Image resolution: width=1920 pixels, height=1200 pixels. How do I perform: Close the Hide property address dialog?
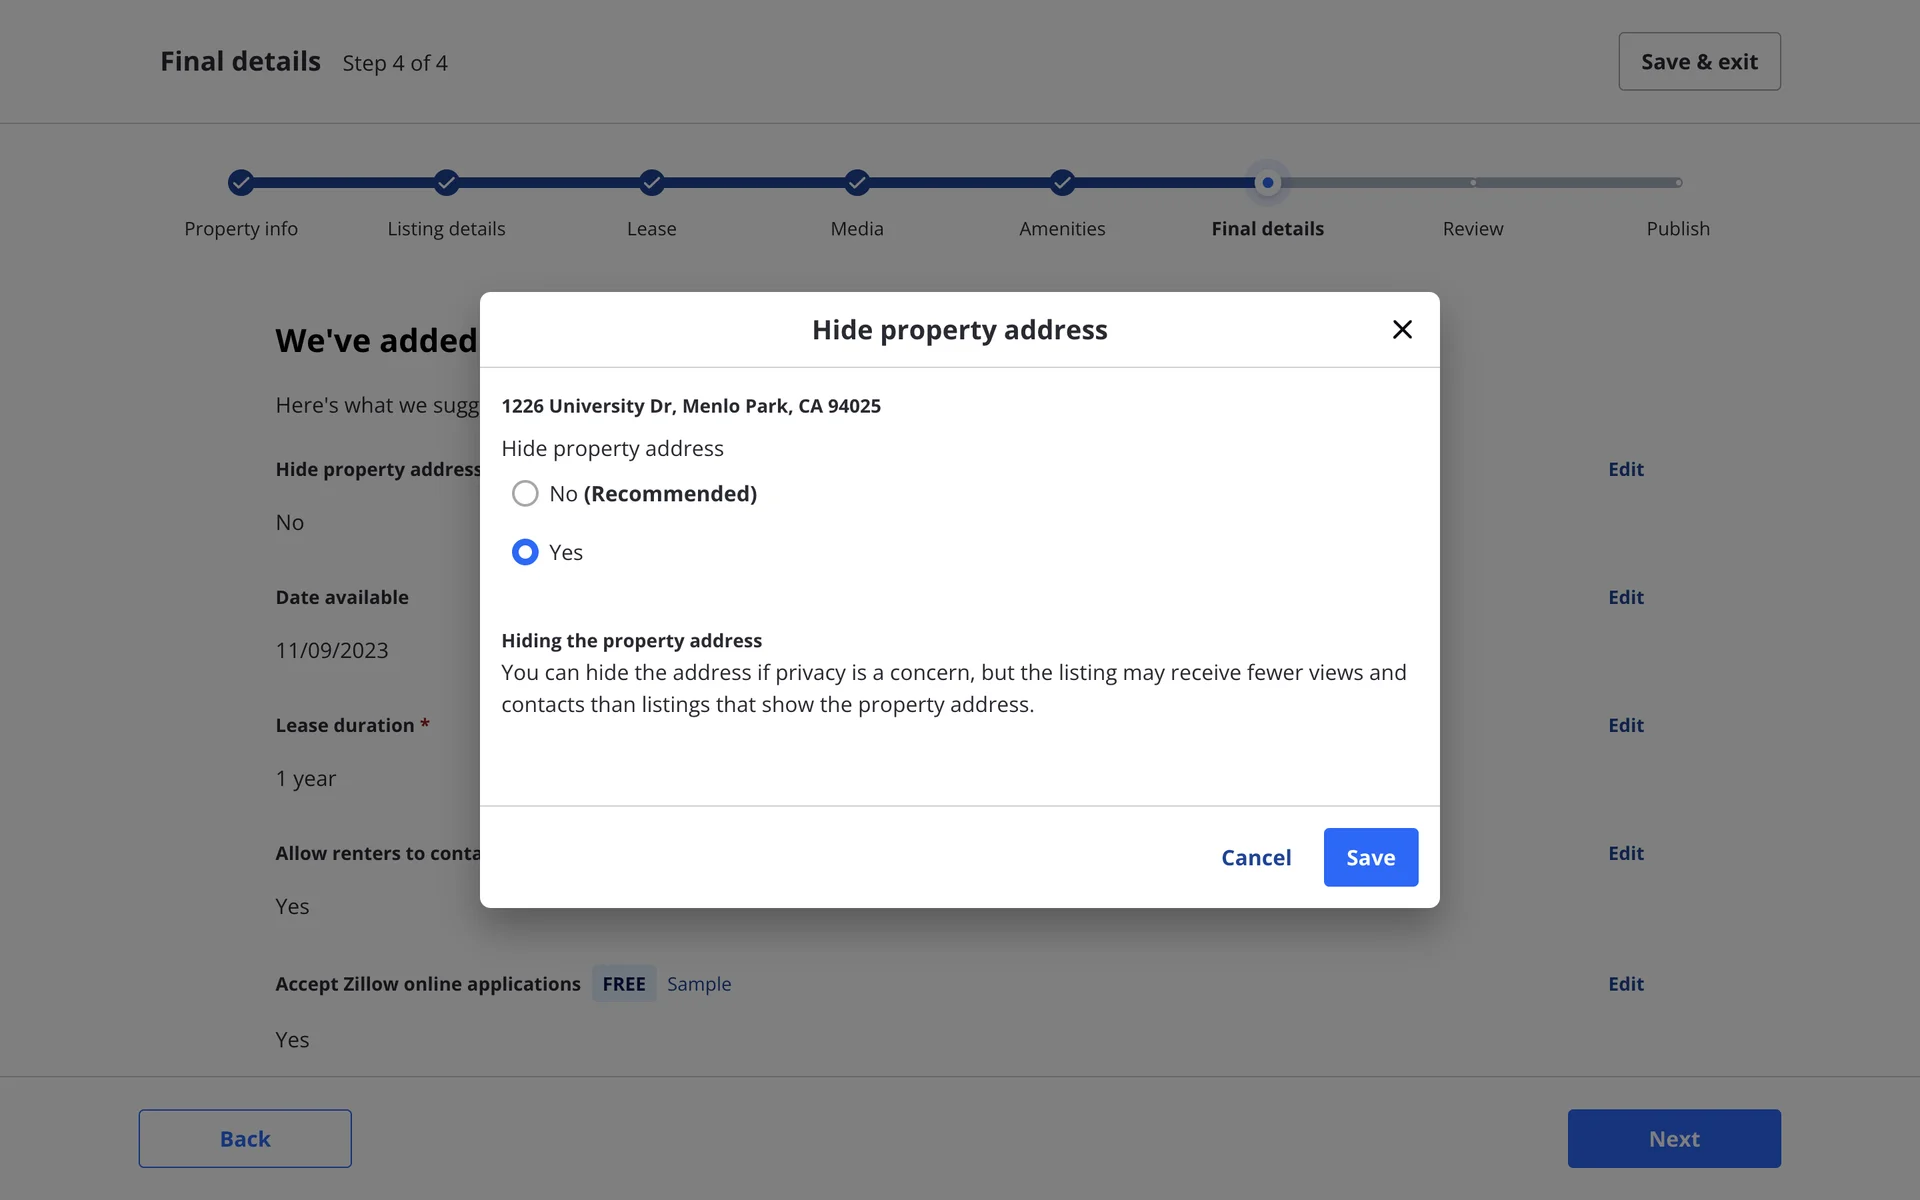pos(1402,329)
